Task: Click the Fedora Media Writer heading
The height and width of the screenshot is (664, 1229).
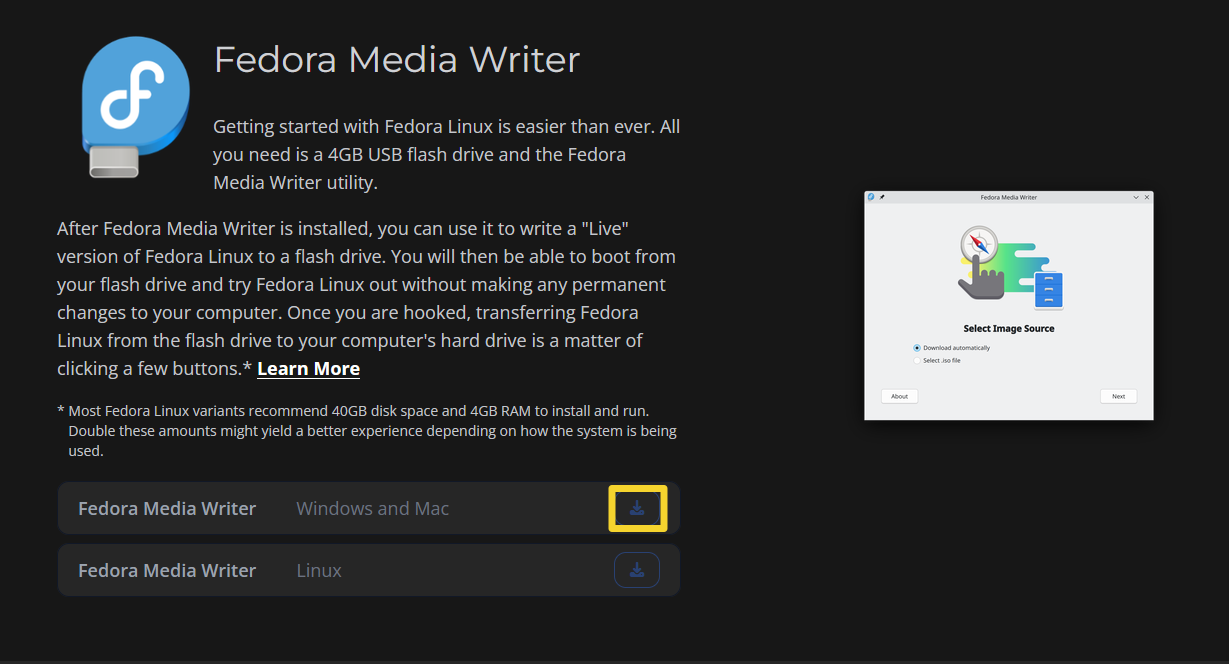Action: (397, 59)
